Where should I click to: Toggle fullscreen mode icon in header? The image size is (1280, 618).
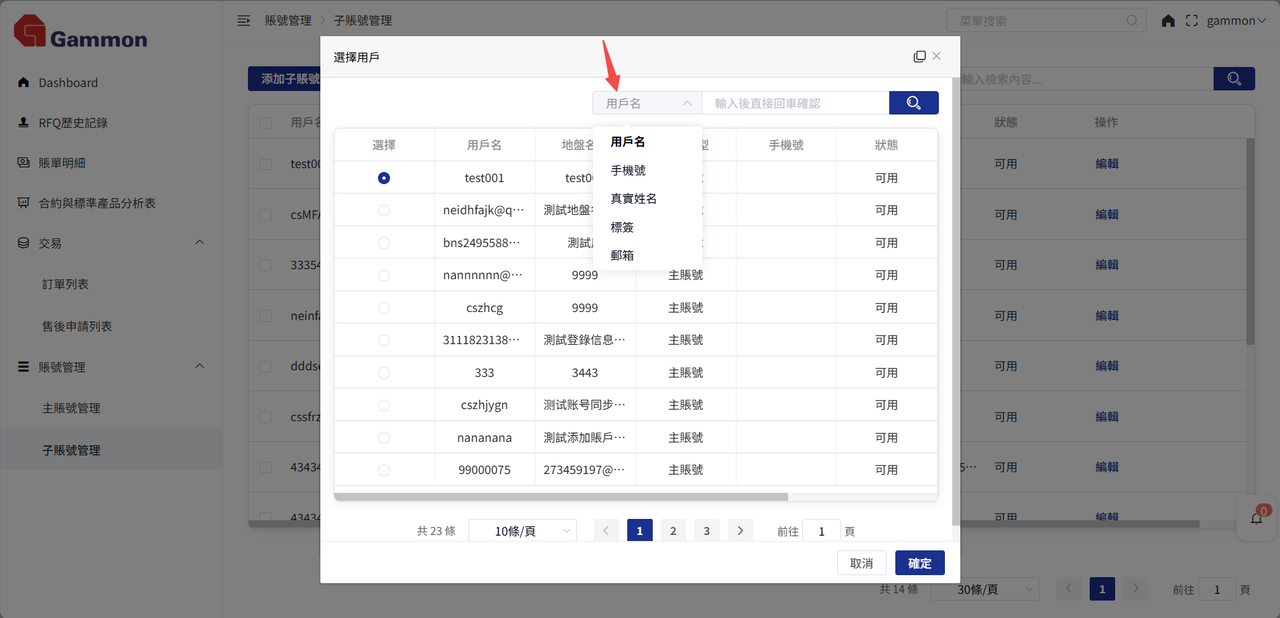click(x=1191, y=21)
